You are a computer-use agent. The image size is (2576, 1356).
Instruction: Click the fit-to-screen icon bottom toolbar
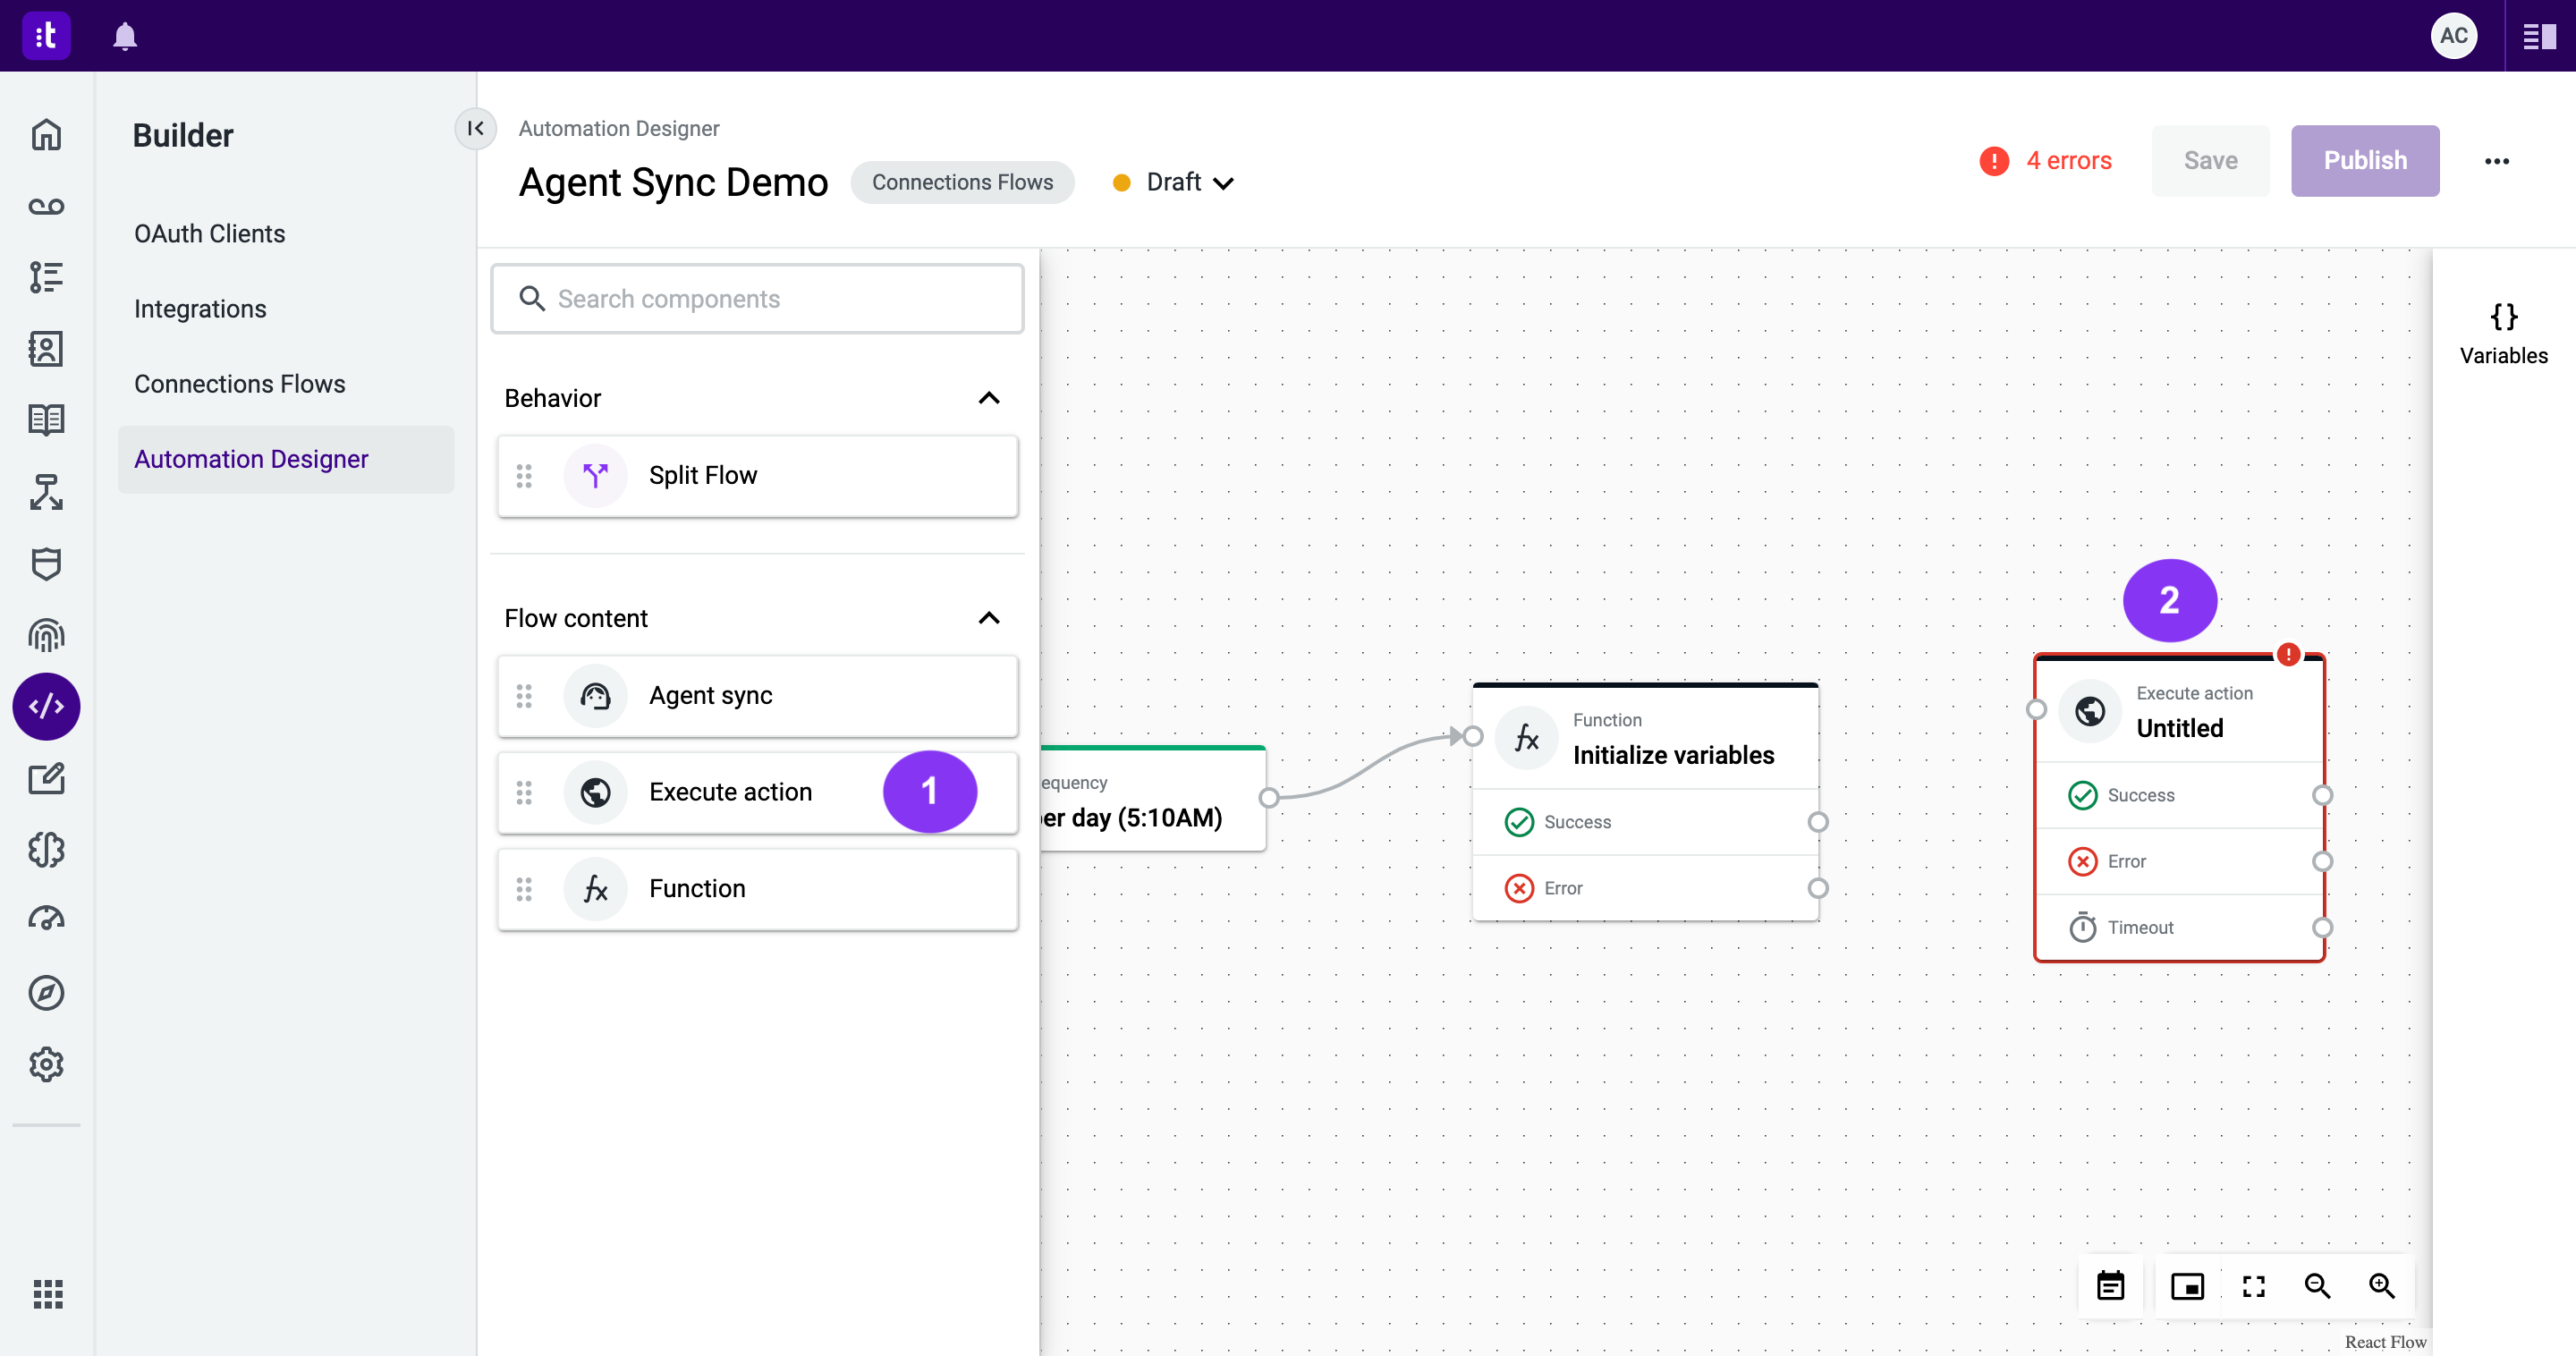[2252, 1286]
